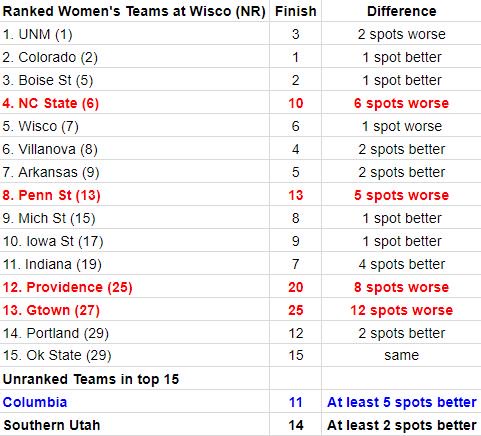
Task: Click Finish value 25 for Gtown
Action: 295,310
